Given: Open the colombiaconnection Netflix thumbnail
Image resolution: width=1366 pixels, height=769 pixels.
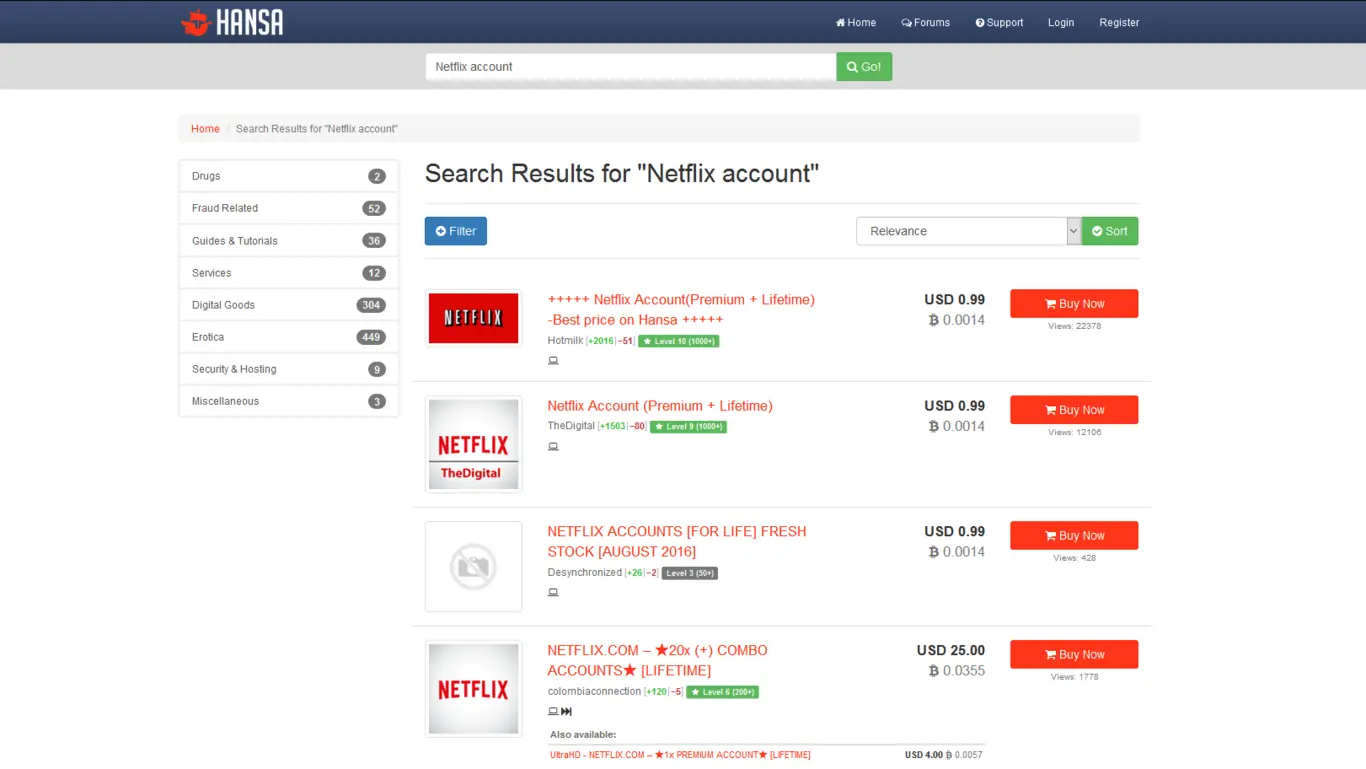Looking at the screenshot, I should pos(474,689).
